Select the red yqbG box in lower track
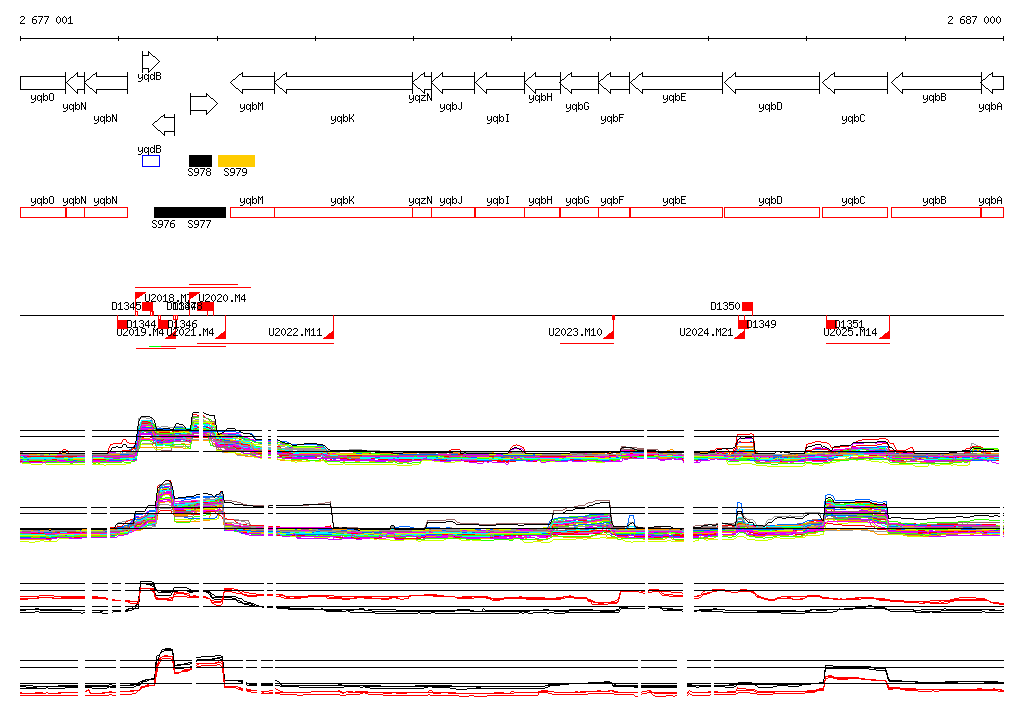The image size is (1024, 714). pyautogui.click(x=579, y=212)
